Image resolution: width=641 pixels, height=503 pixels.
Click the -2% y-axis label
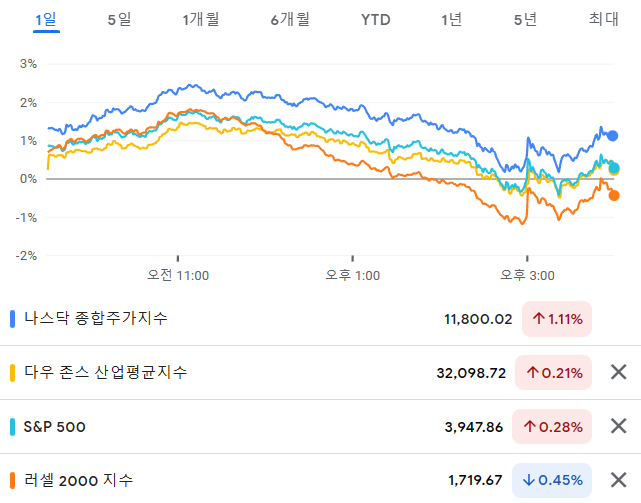pos(26,256)
